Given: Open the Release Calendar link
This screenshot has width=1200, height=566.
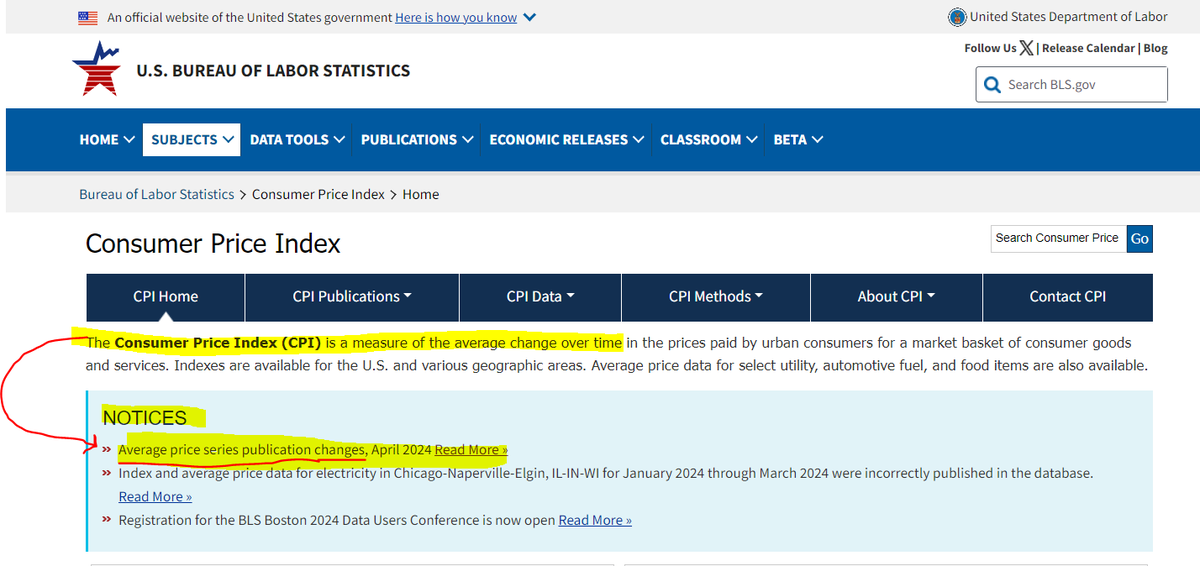Looking at the screenshot, I should (1088, 48).
